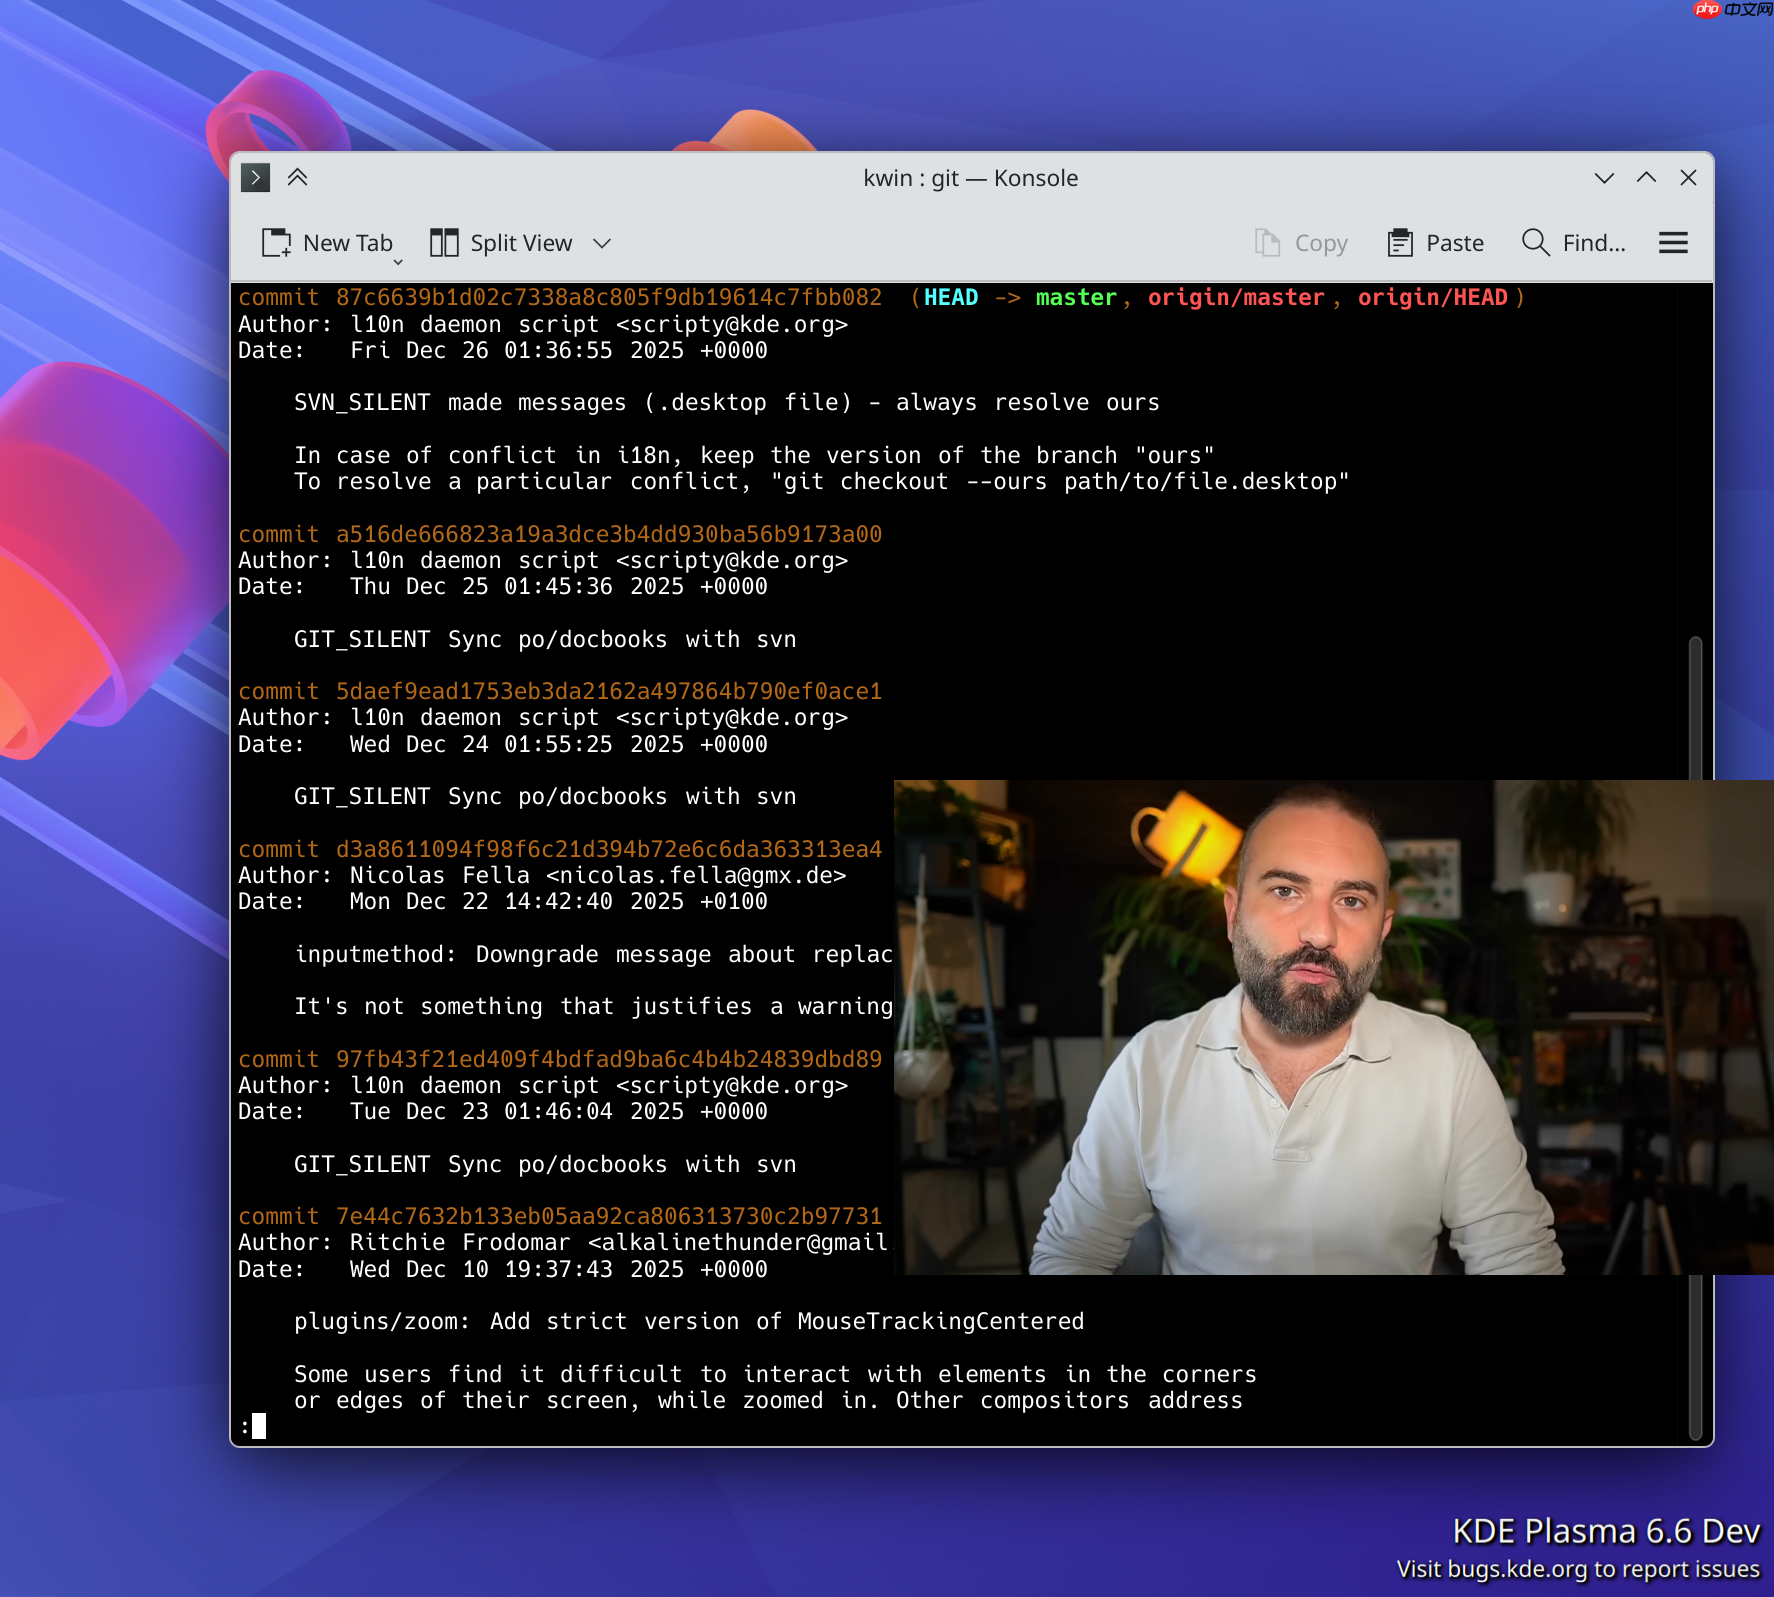Open the hamburger menu icon
The width and height of the screenshot is (1774, 1597).
(1673, 242)
